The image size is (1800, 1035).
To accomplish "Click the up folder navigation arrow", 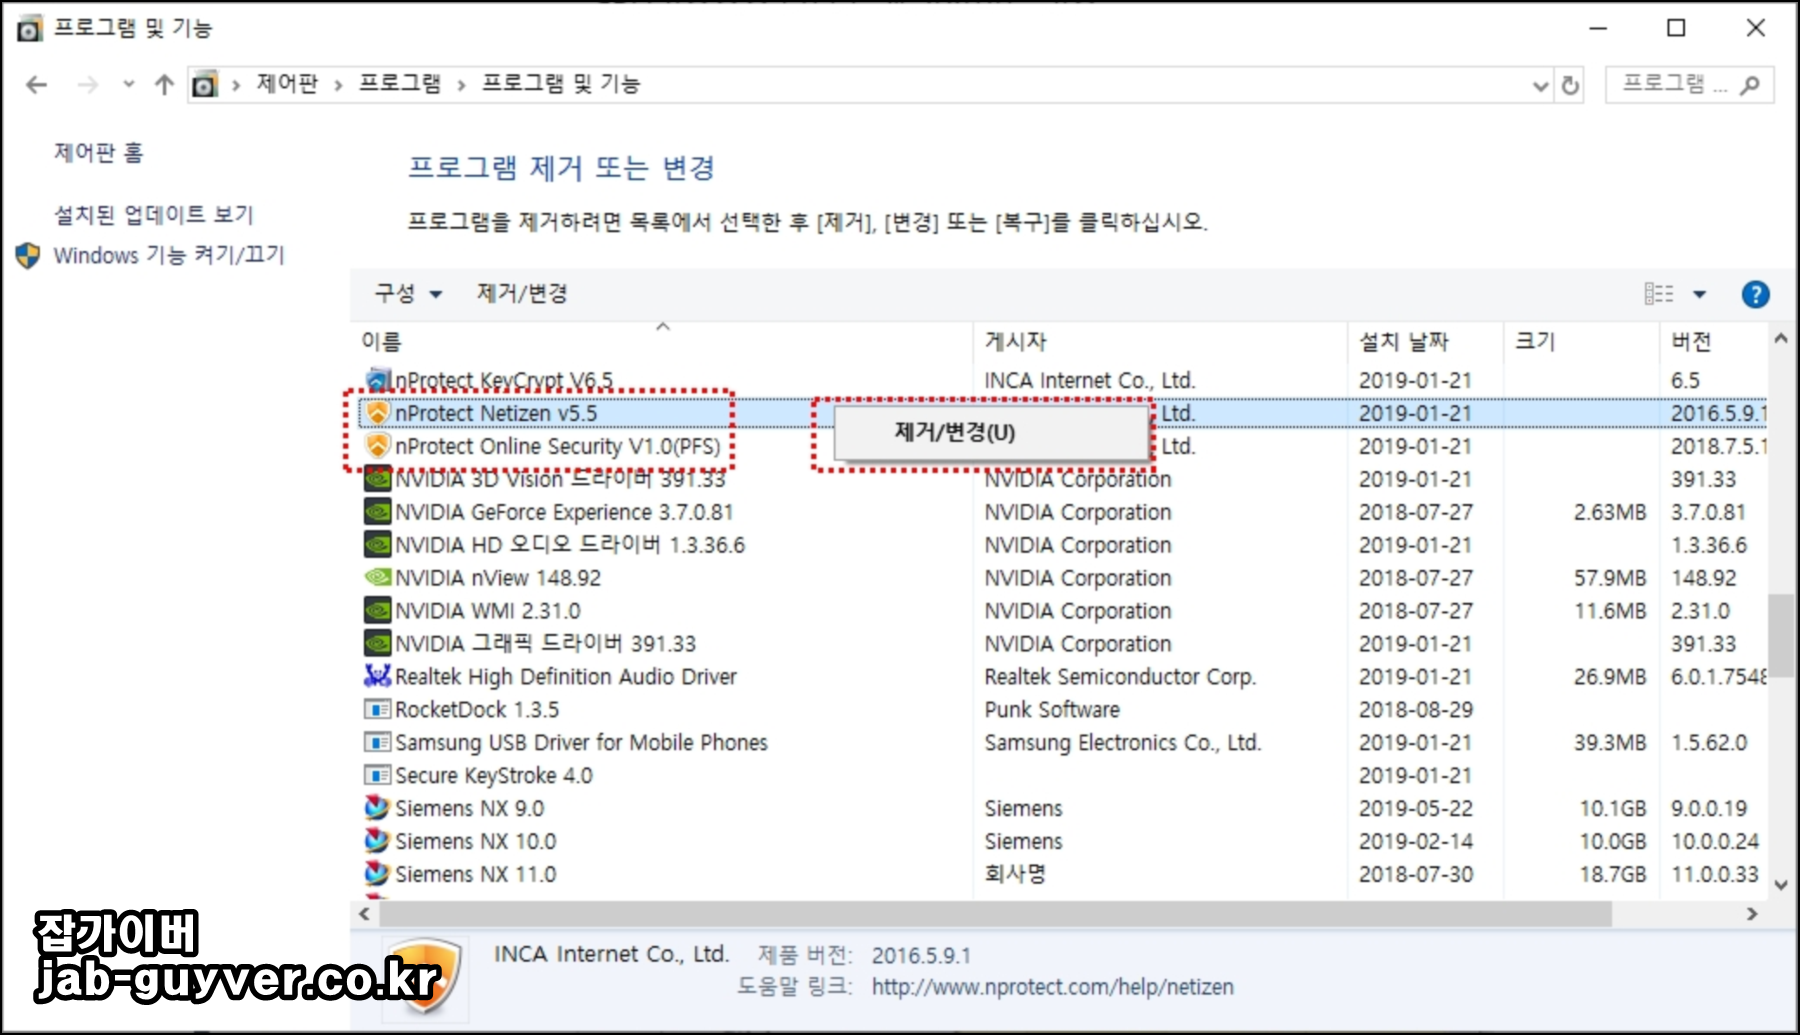I will click(165, 85).
